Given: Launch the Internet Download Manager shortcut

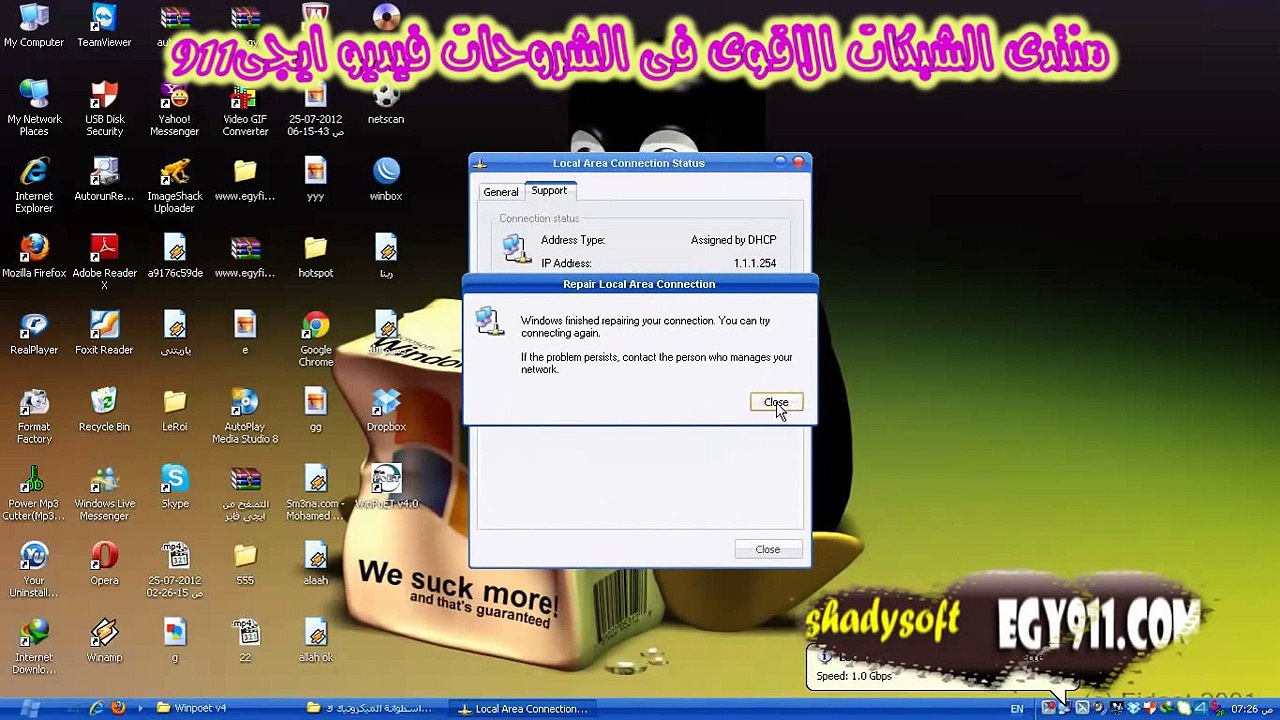Looking at the screenshot, I should [33, 648].
